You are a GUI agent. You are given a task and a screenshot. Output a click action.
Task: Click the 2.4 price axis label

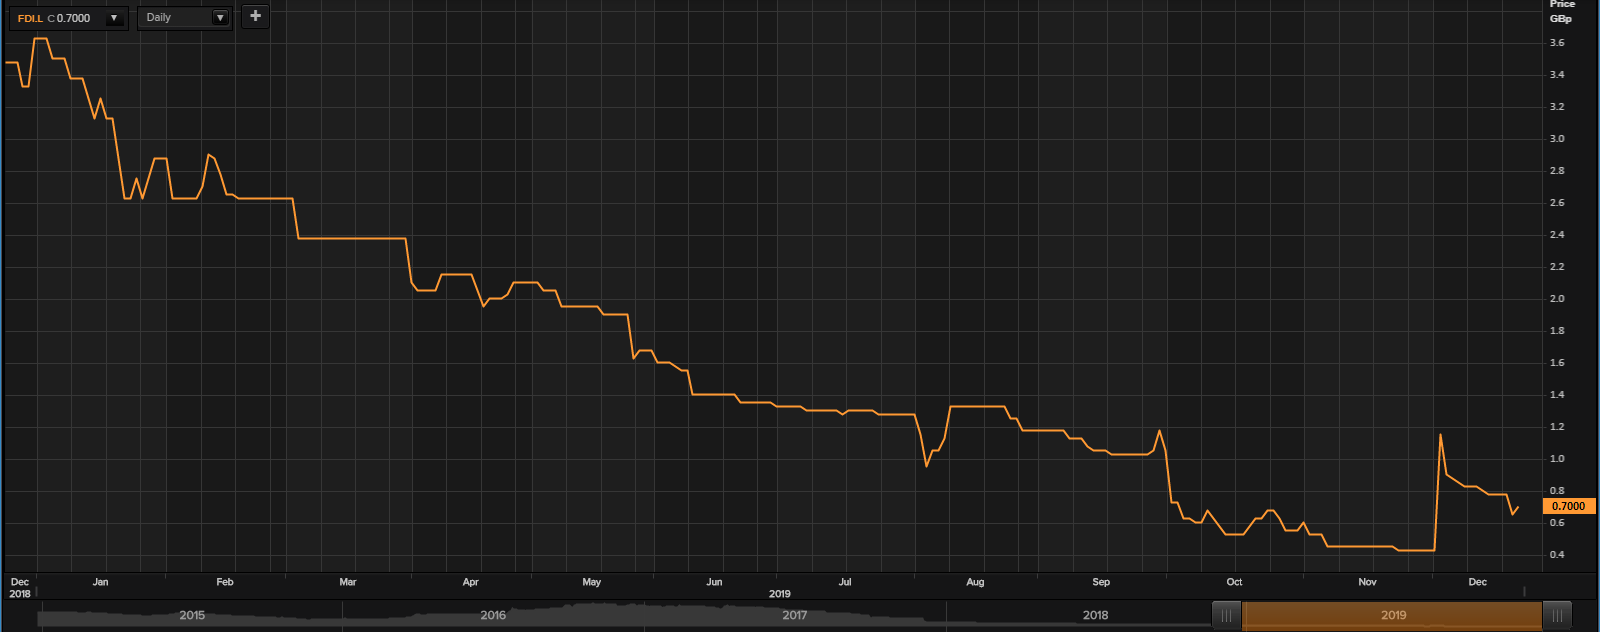[1557, 235]
